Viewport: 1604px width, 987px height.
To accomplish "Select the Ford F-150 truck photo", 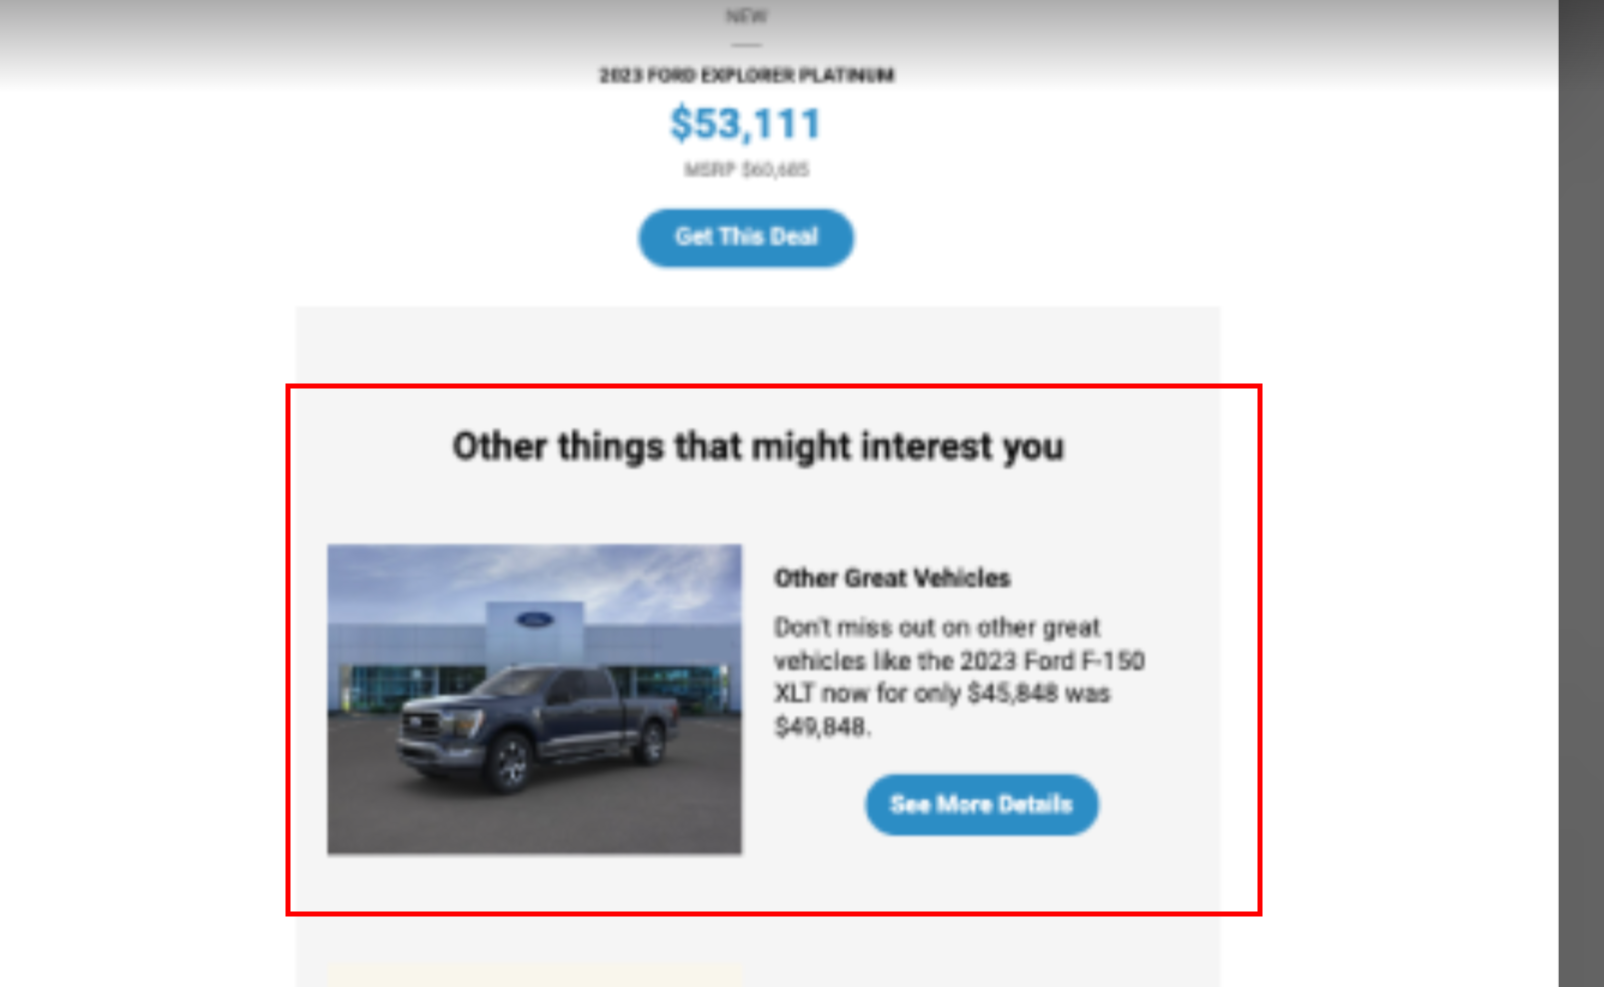I will pos(534,699).
